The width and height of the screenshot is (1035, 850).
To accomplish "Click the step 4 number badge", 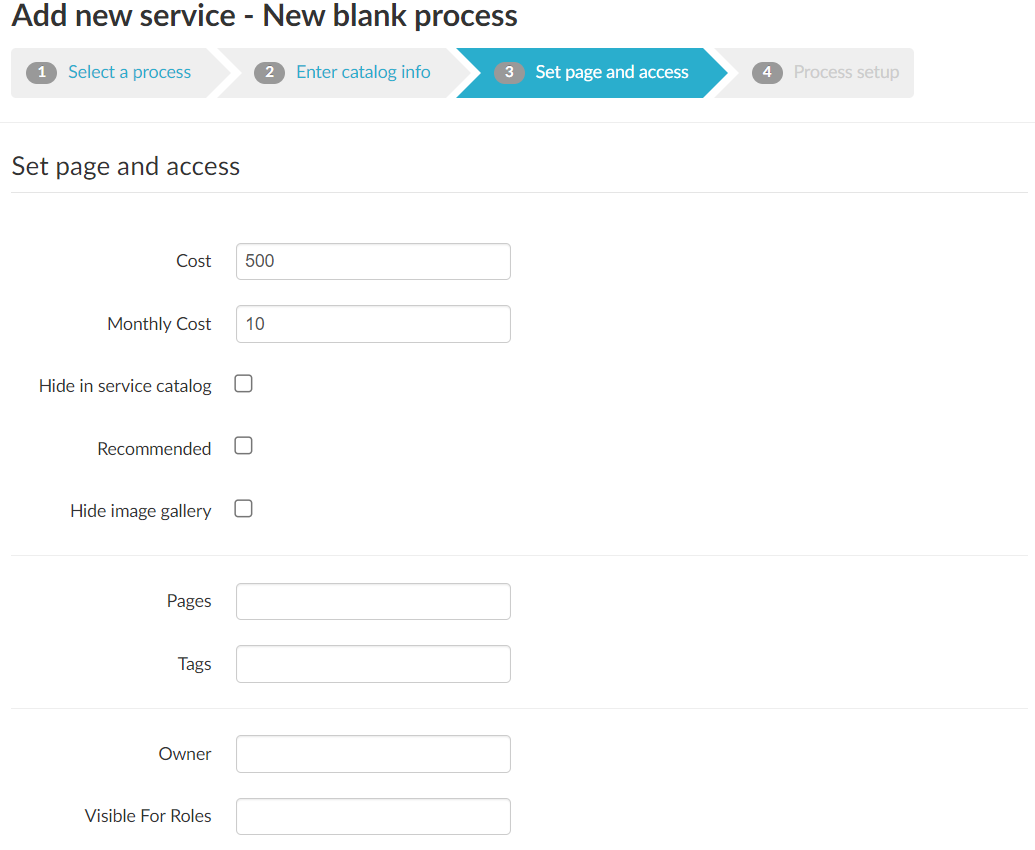I will (x=767, y=73).
